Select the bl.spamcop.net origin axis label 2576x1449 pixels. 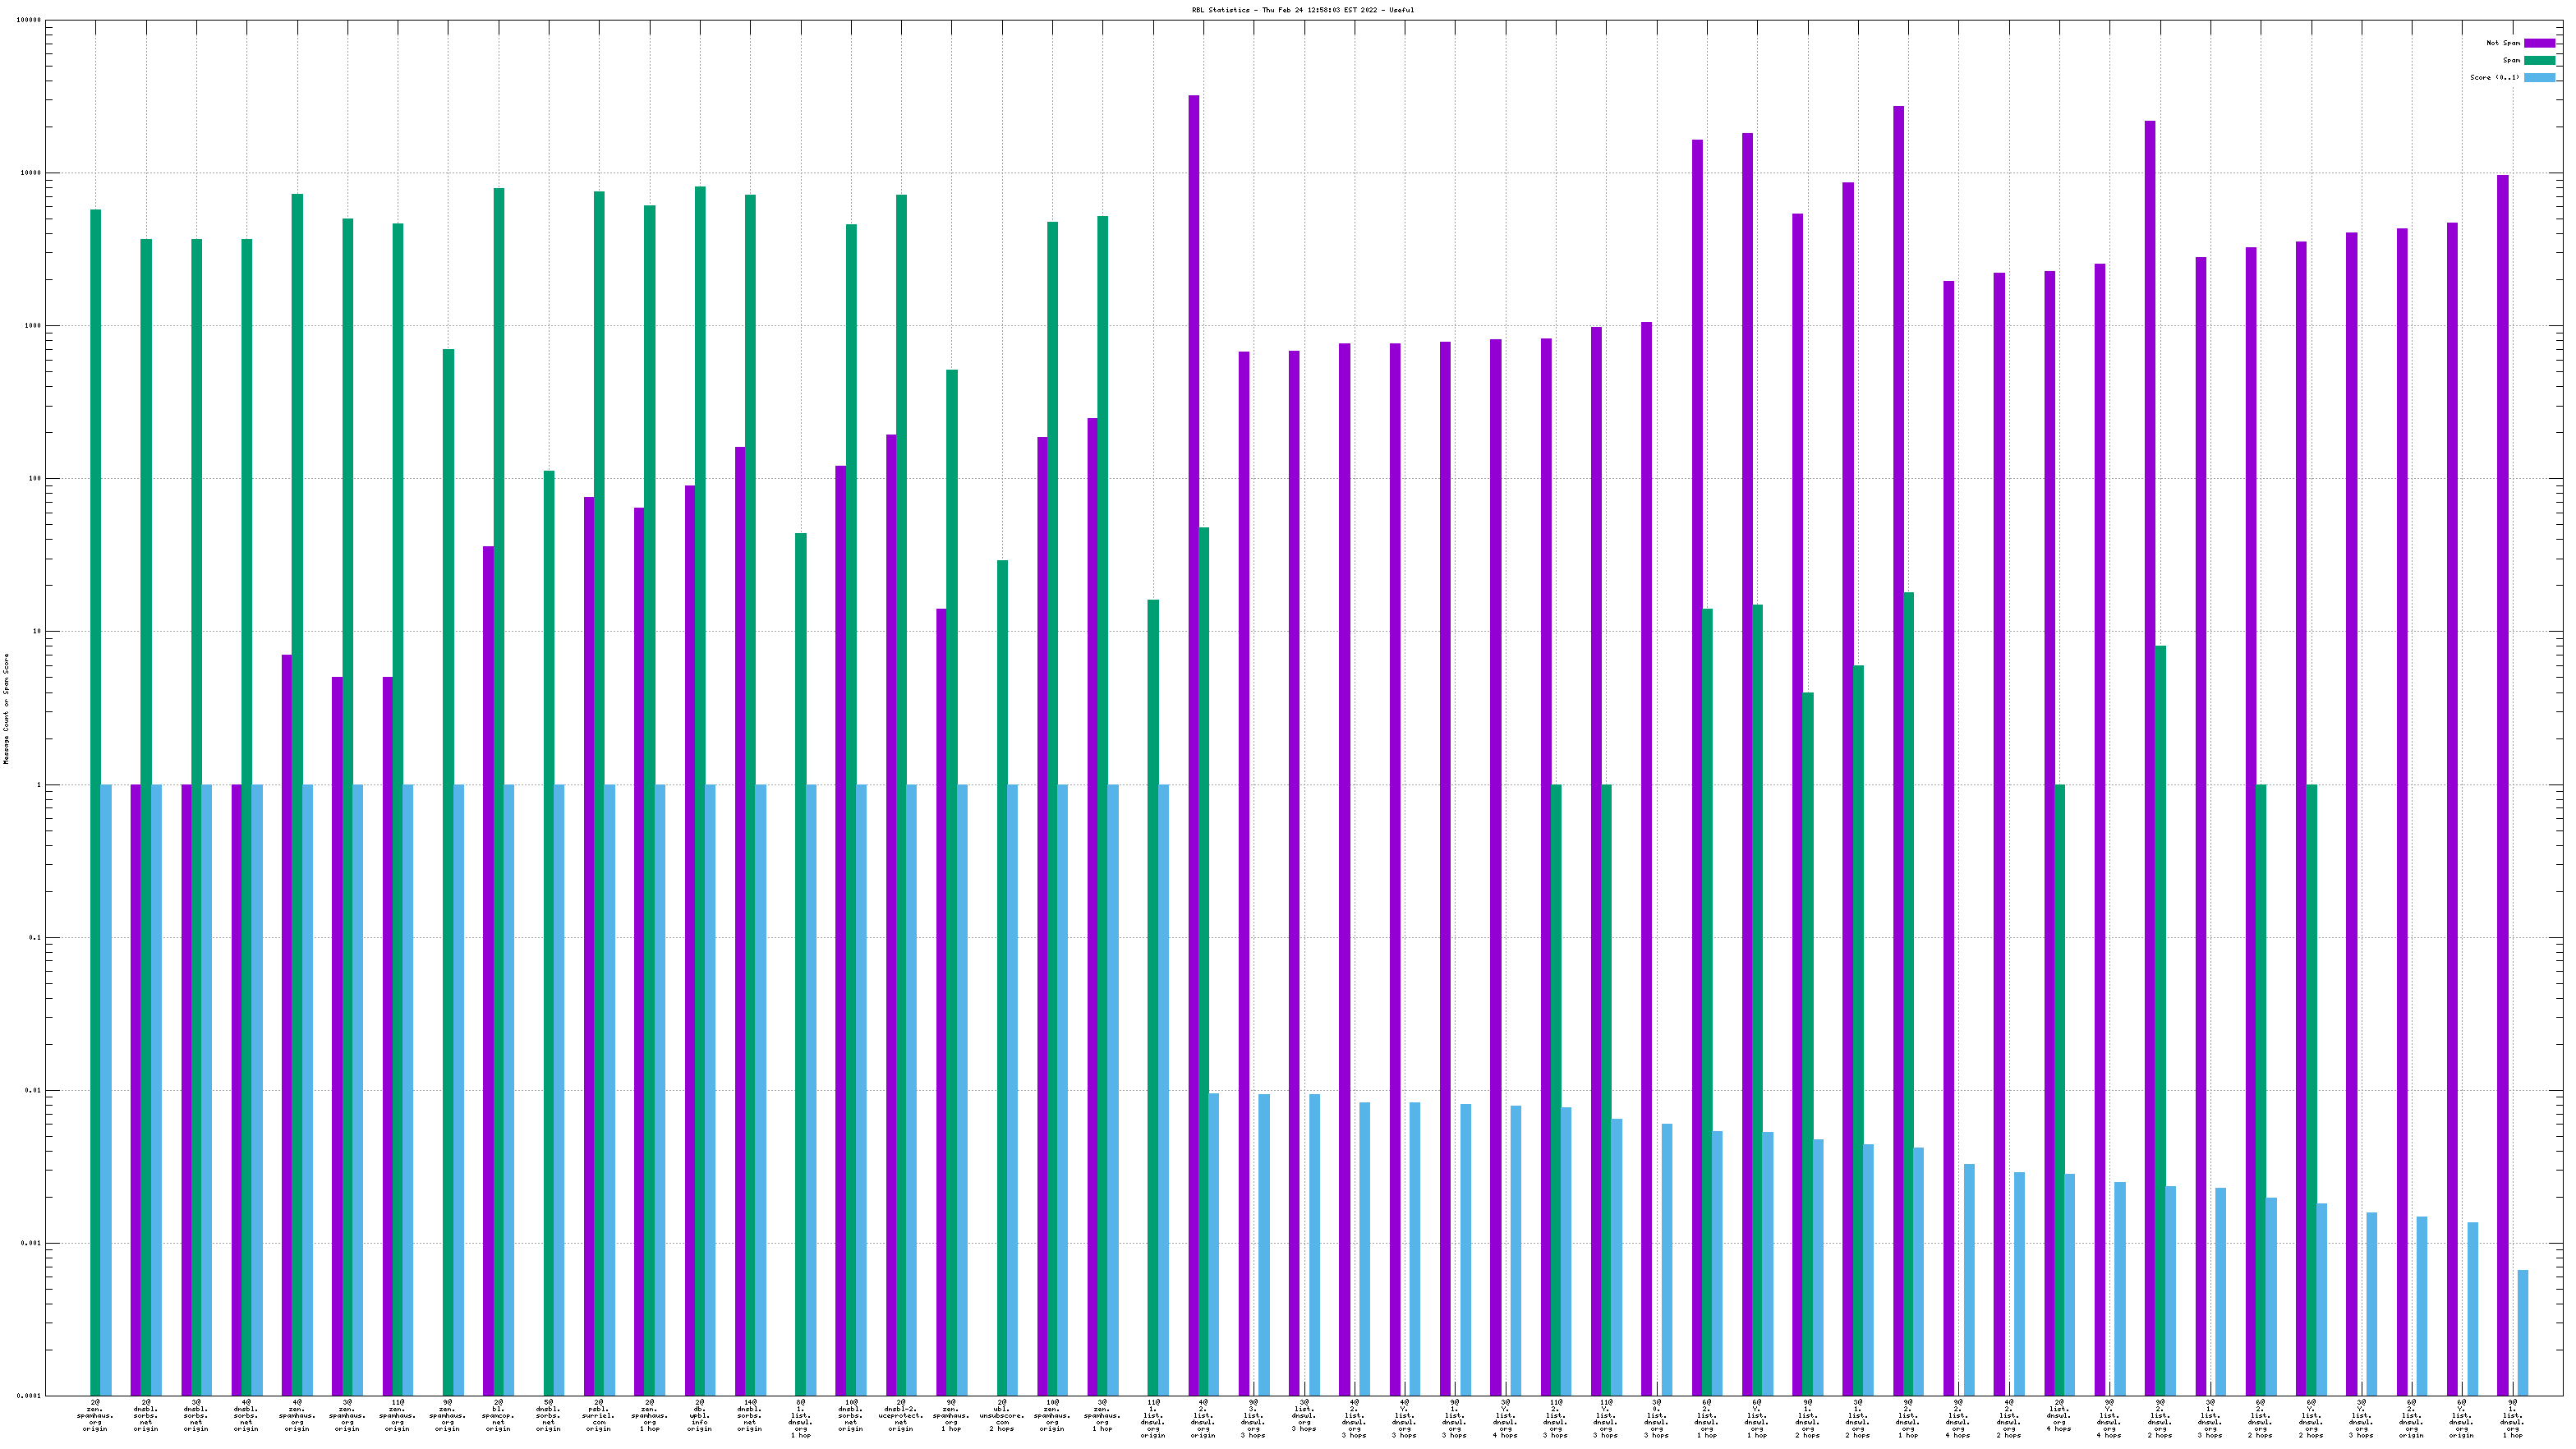[498, 1415]
